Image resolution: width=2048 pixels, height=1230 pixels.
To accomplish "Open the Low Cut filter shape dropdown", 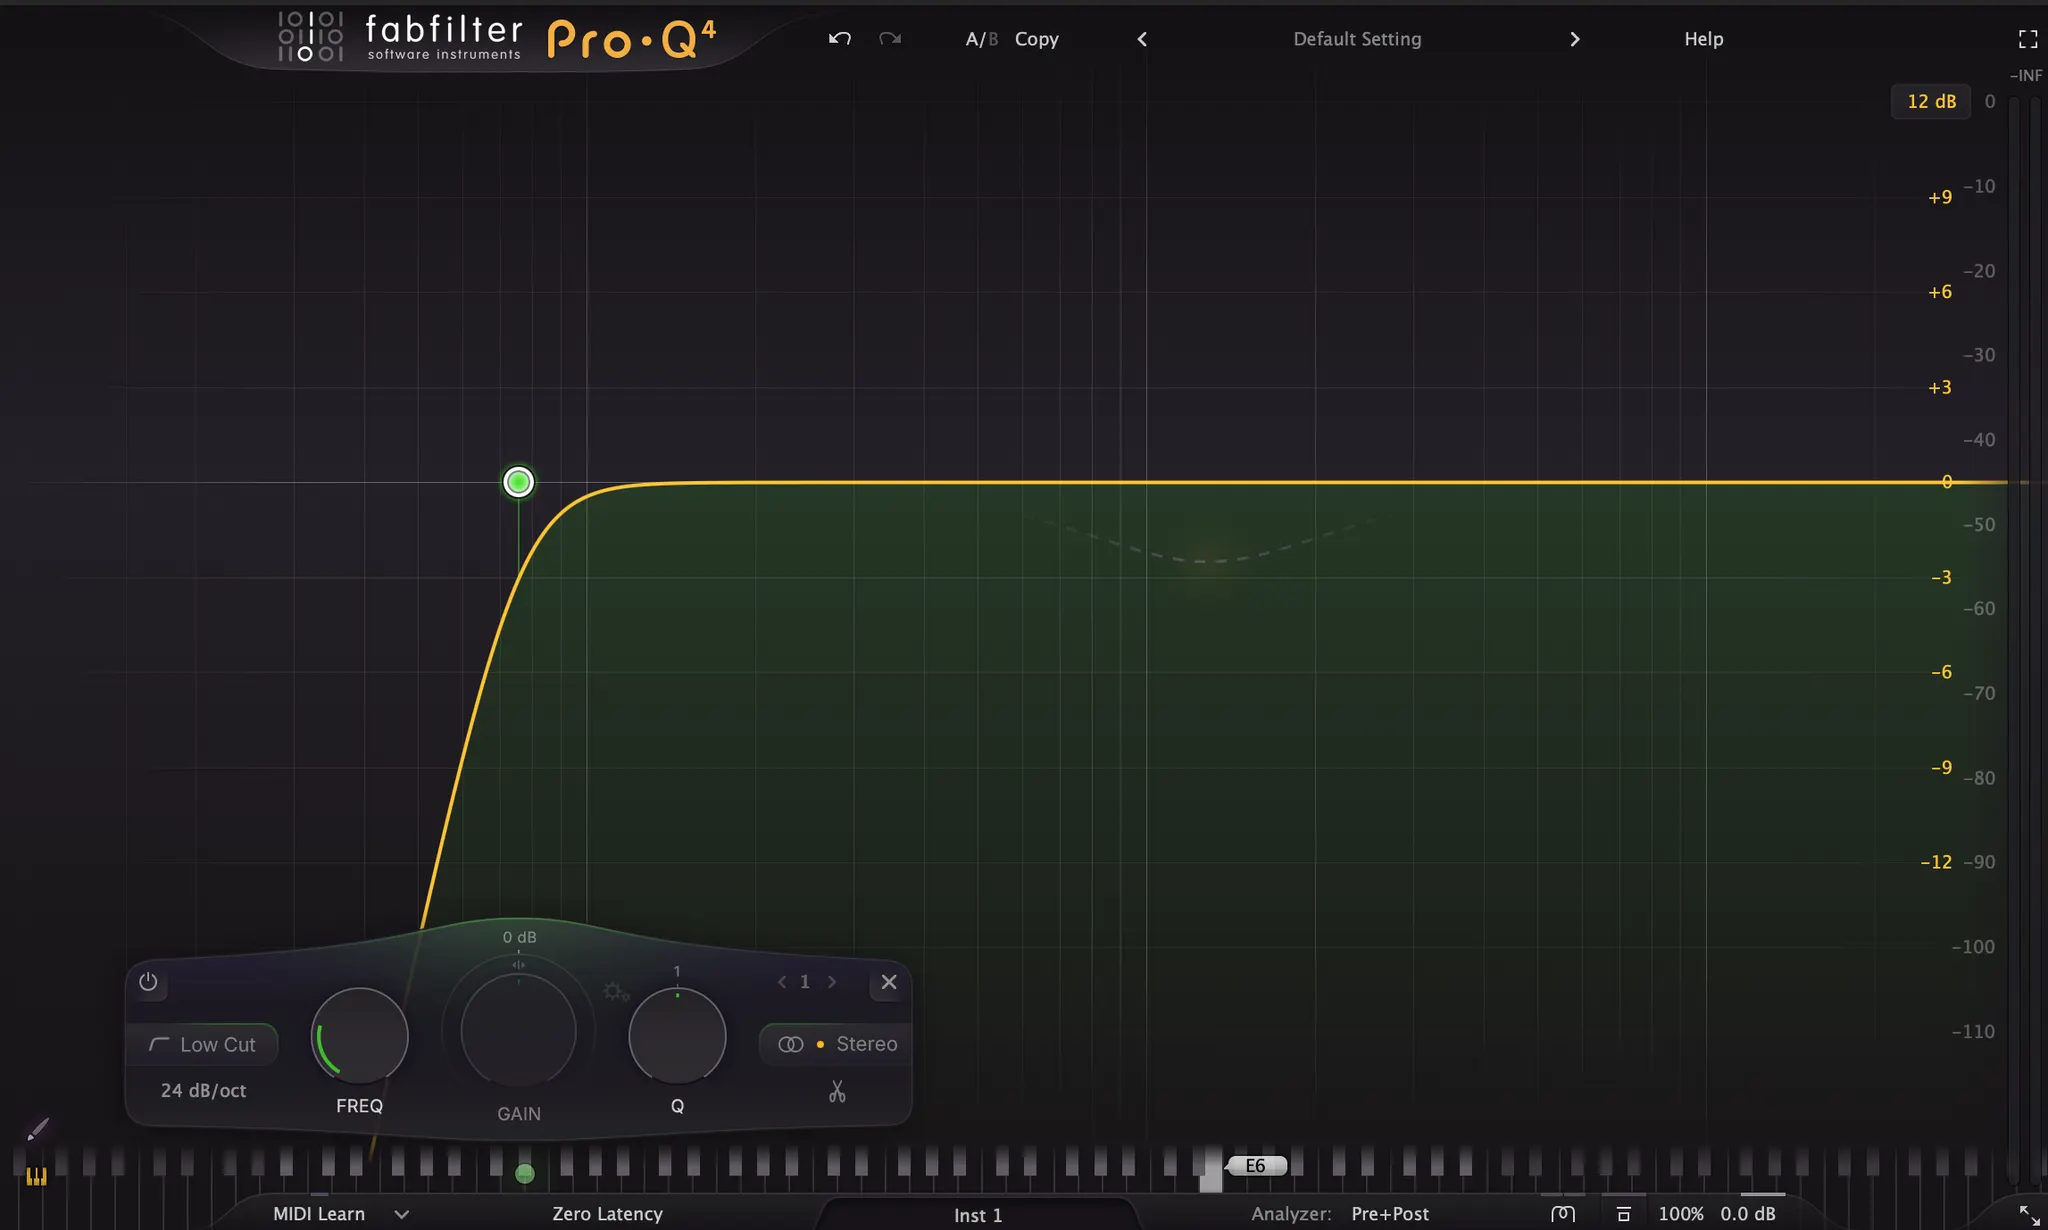I will (203, 1044).
